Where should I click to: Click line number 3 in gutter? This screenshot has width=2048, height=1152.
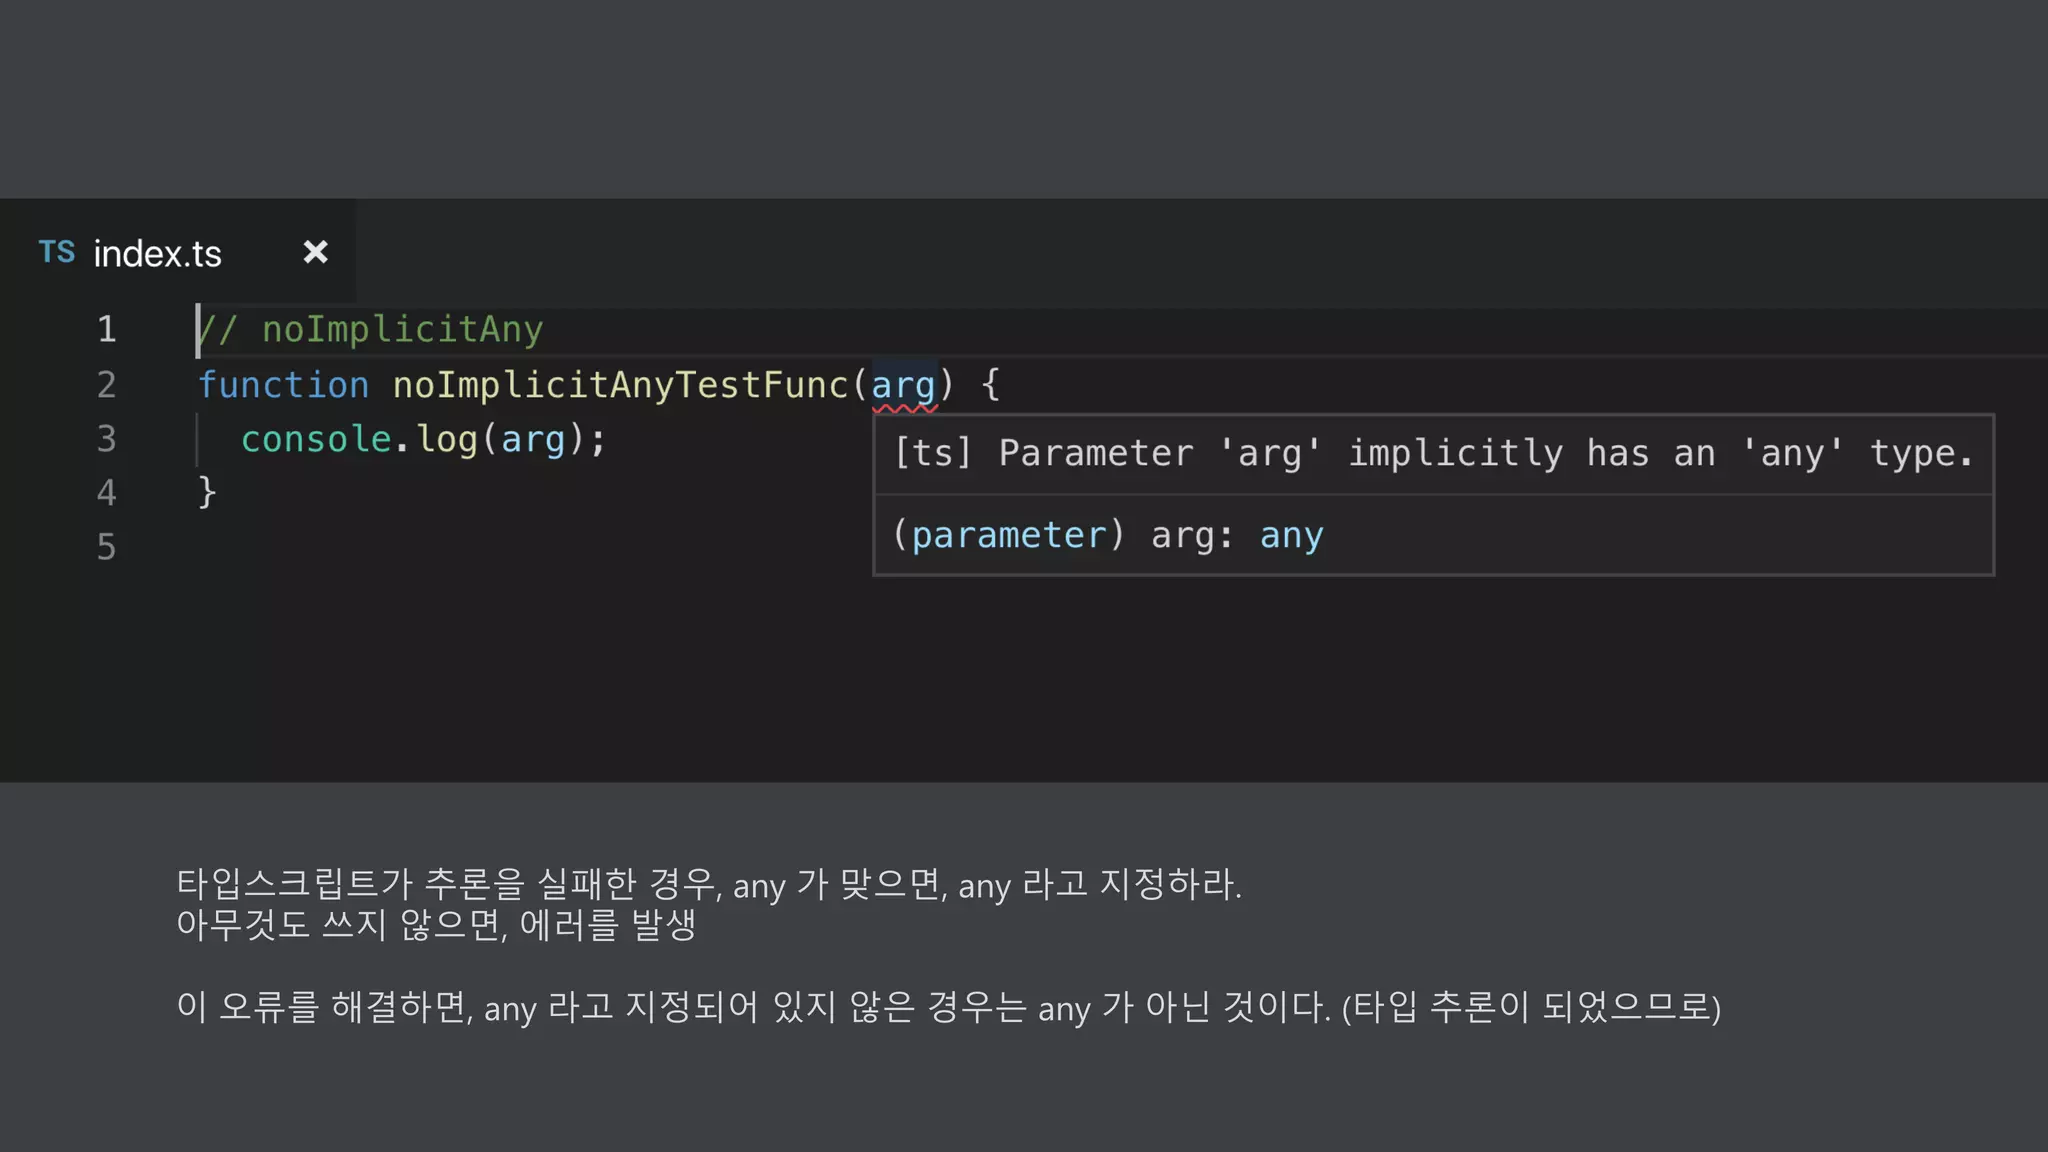point(107,439)
